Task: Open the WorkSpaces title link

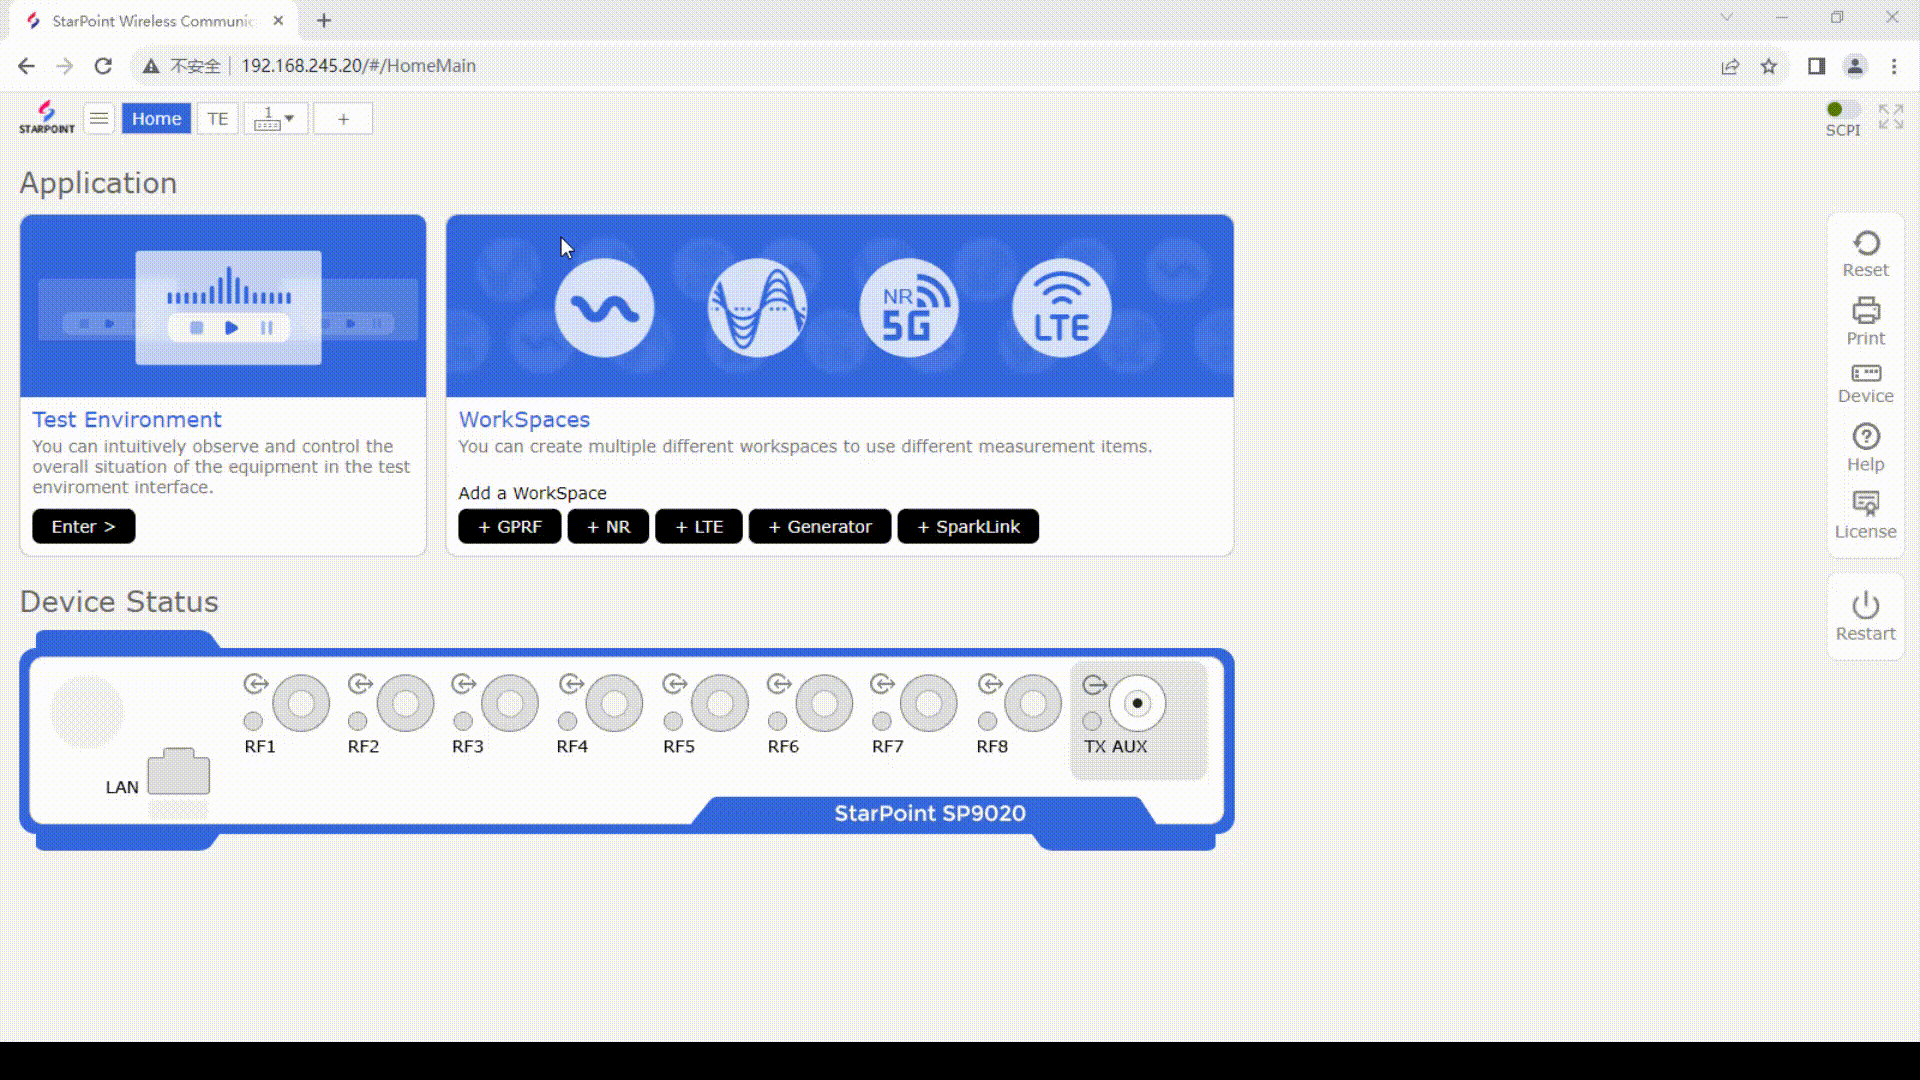Action: 524,420
